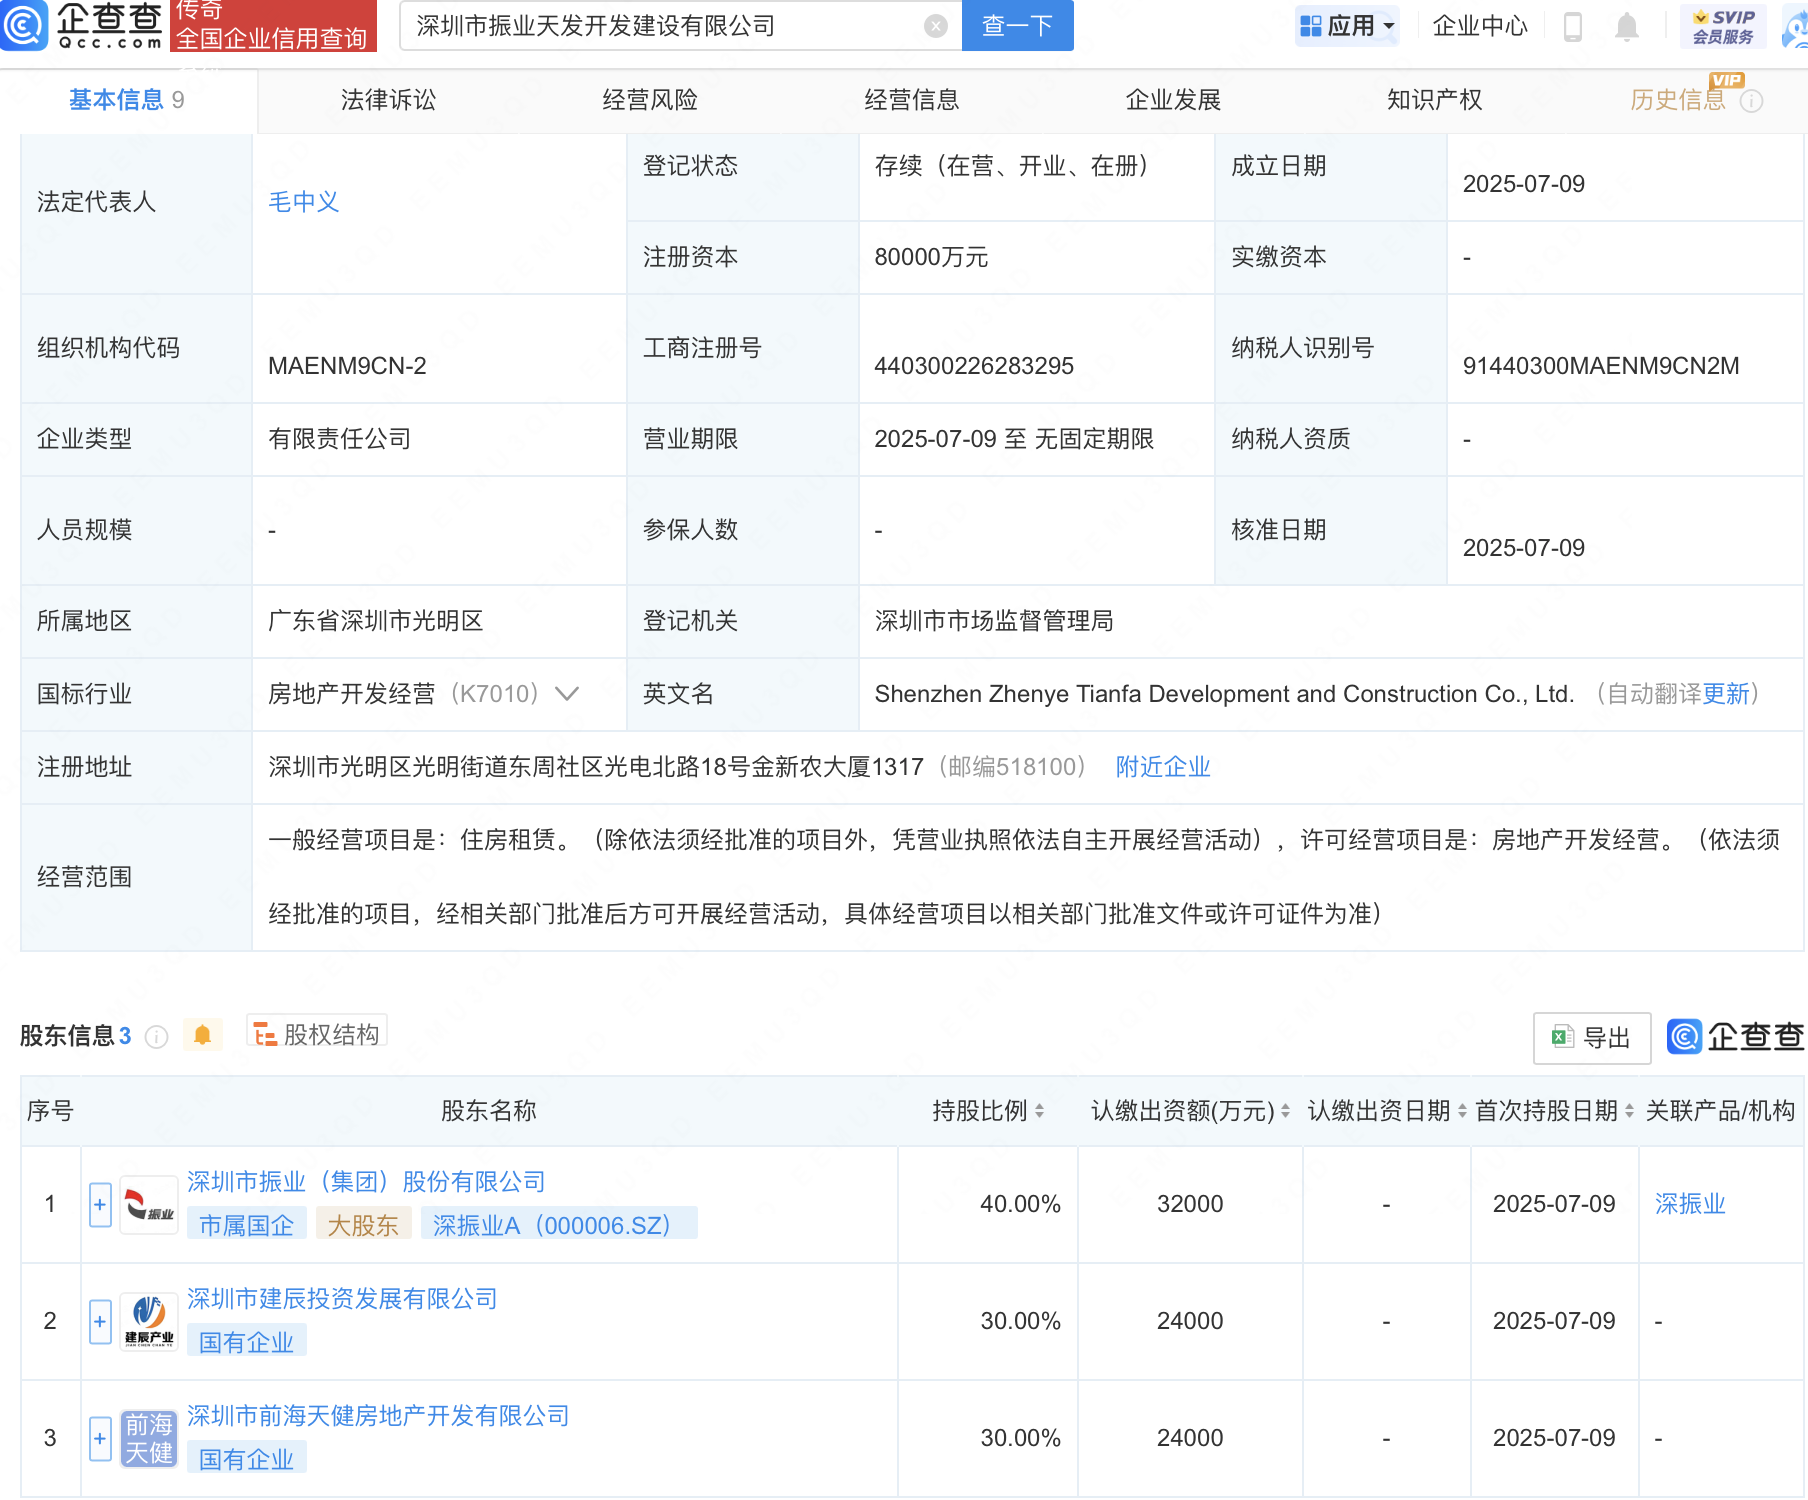Click the shareholder alert bell icon
Image resolution: width=1808 pixels, height=1500 pixels.
pyautogui.click(x=202, y=1035)
